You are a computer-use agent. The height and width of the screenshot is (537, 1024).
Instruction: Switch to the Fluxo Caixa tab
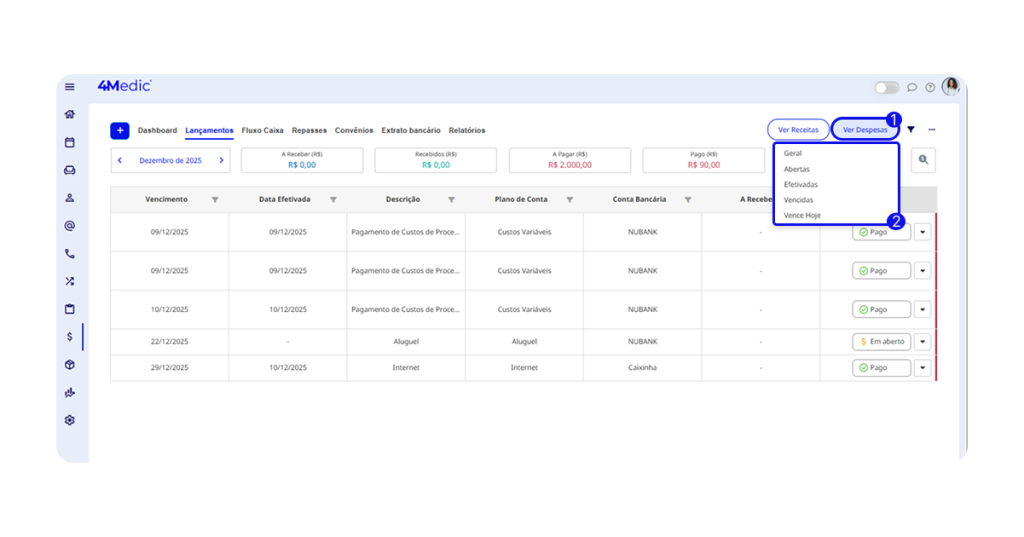point(262,130)
